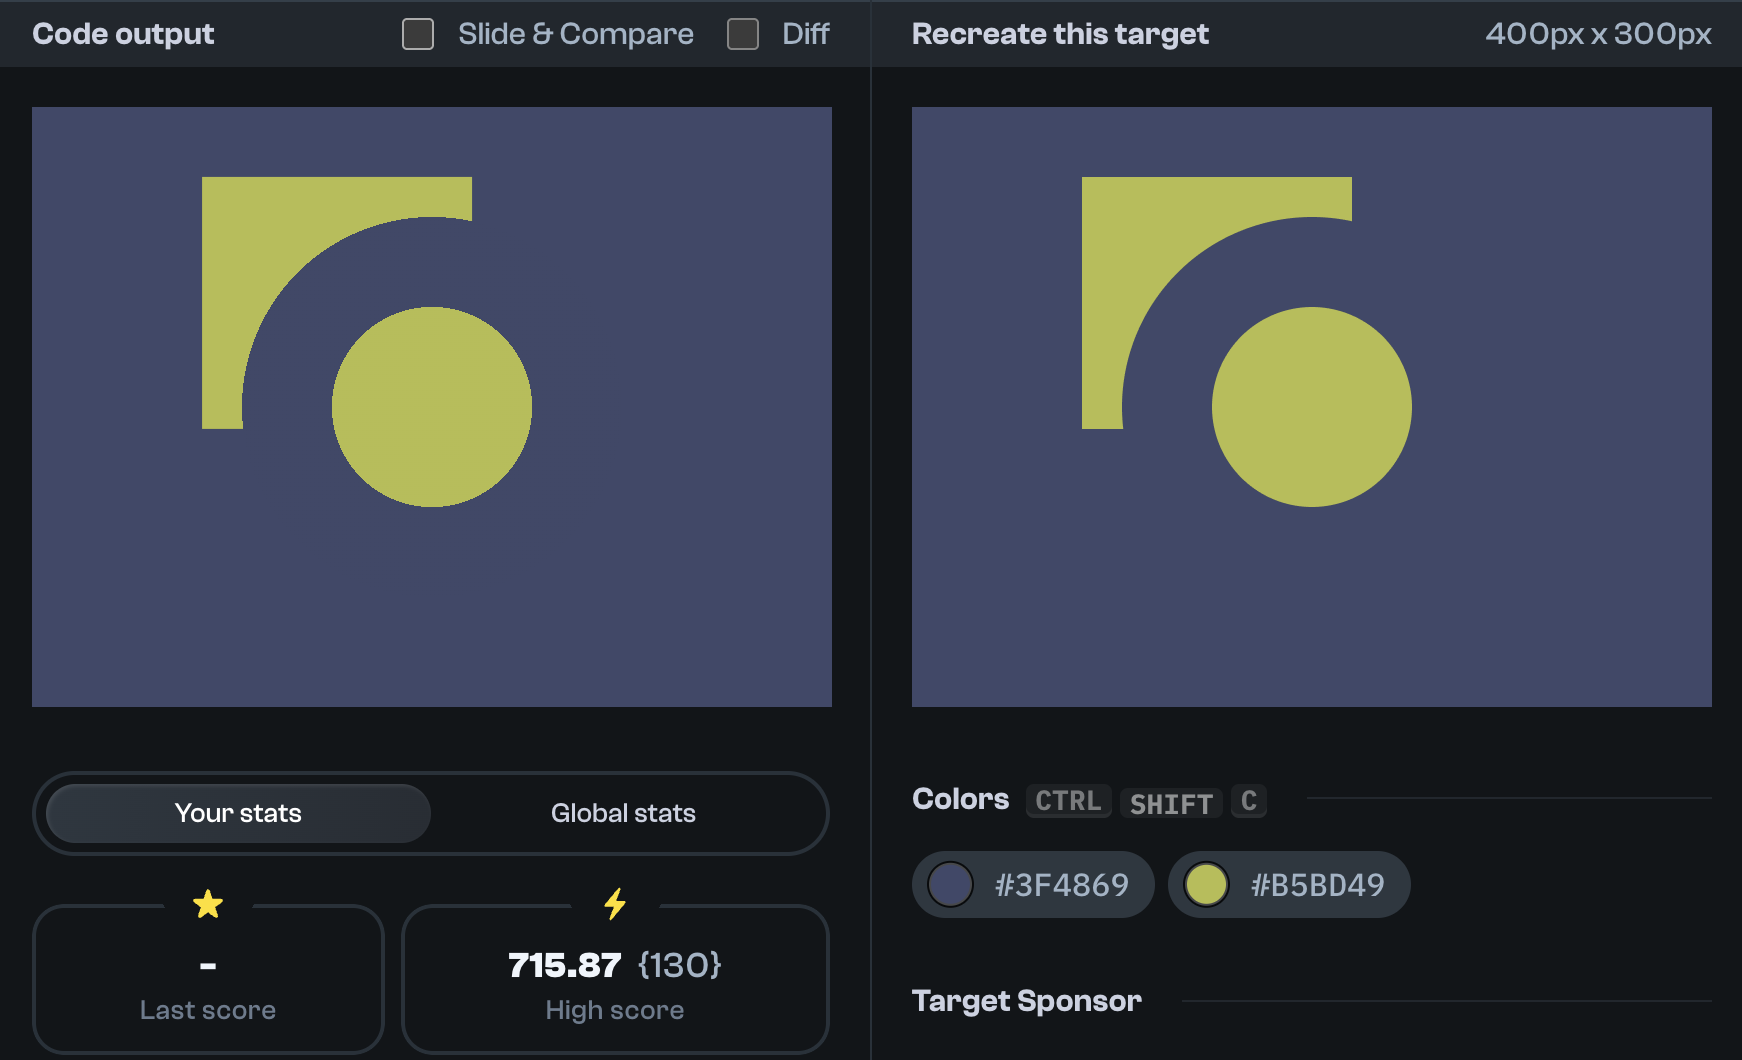The height and width of the screenshot is (1060, 1742).
Task: Copy the #B5BD49 color chip
Action: tap(1289, 885)
